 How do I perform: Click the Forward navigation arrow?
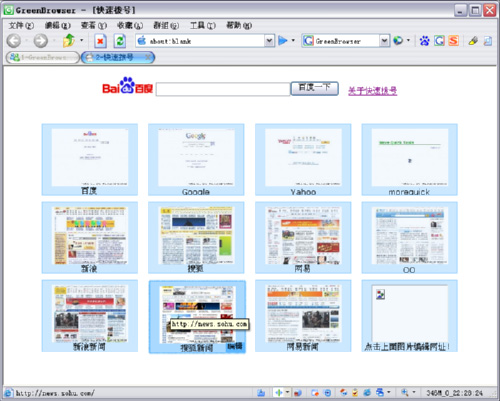[x=41, y=41]
